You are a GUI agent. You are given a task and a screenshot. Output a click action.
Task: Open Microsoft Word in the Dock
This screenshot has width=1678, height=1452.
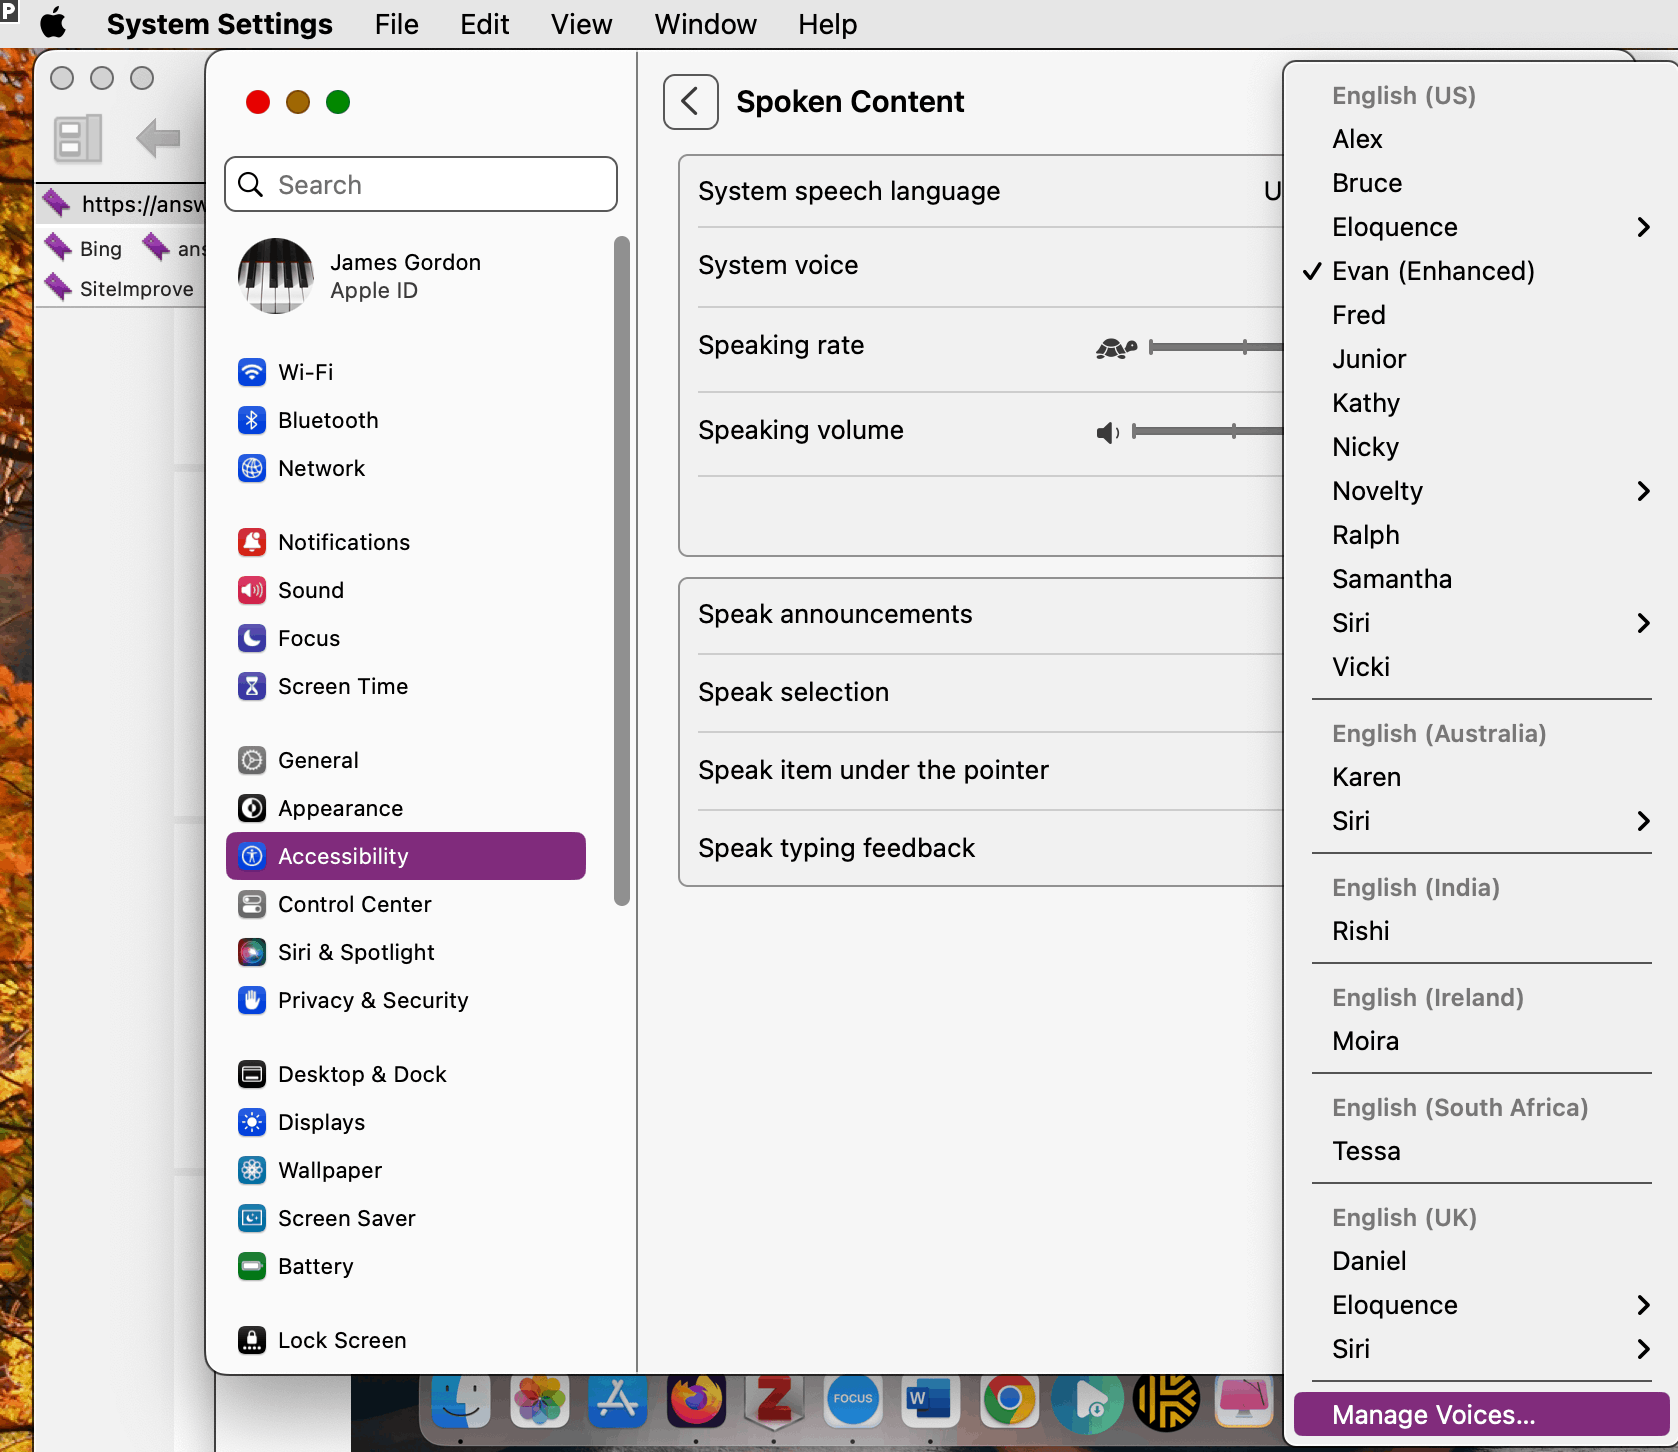930,1400
